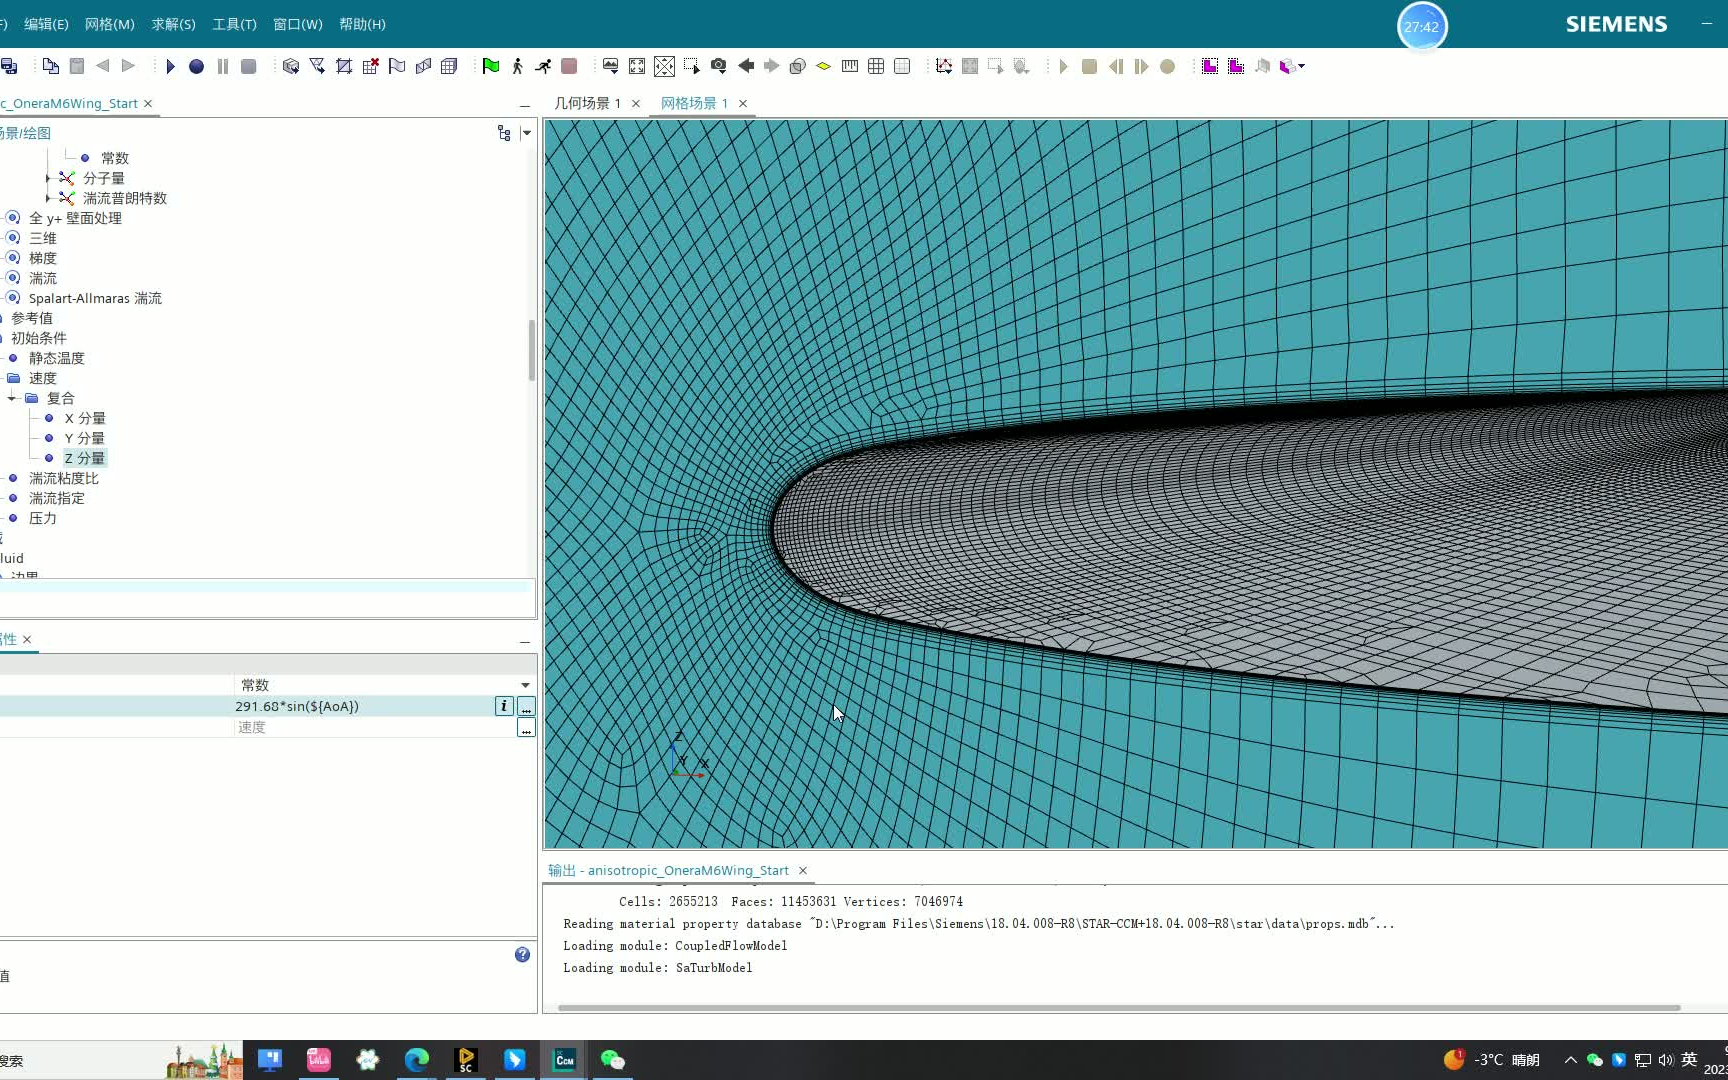This screenshot has height=1080, width=1728.
Task: Open WeChat from the taskbar
Action: pos(612,1060)
